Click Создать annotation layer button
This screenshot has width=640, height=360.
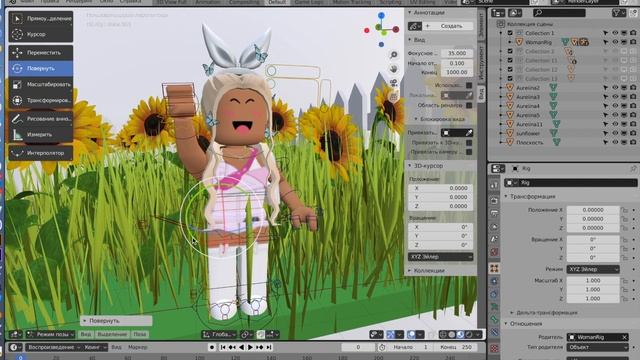[448, 26]
